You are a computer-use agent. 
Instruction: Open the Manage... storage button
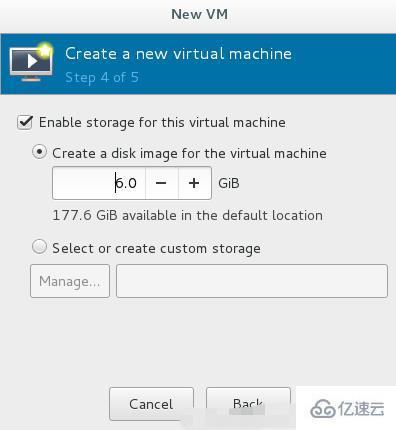coord(70,281)
